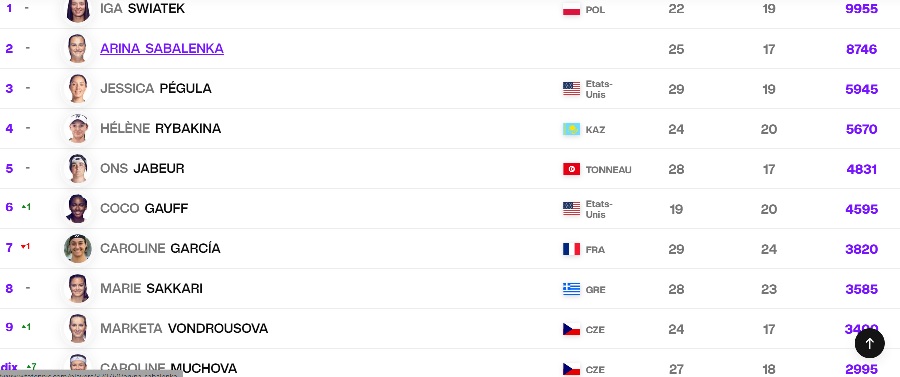Screen dimensions: 900x377
Task: Click Jessica Pégula's USA flag icon
Action: pyautogui.click(x=571, y=89)
